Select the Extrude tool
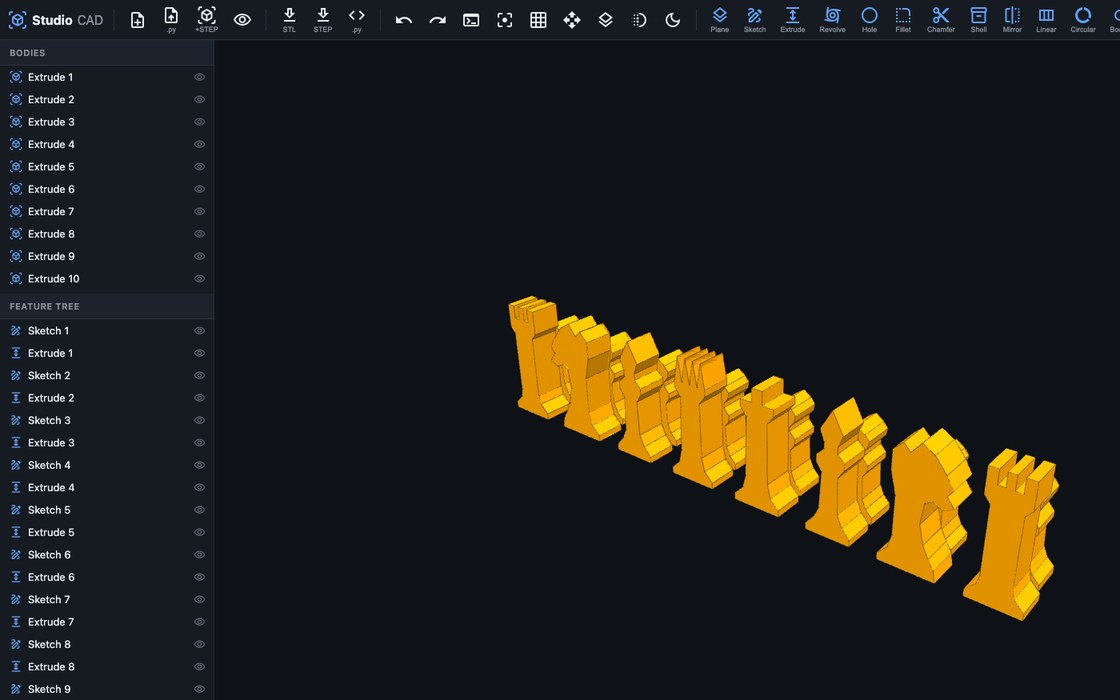The height and width of the screenshot is (700, 1120). point(792,19)
